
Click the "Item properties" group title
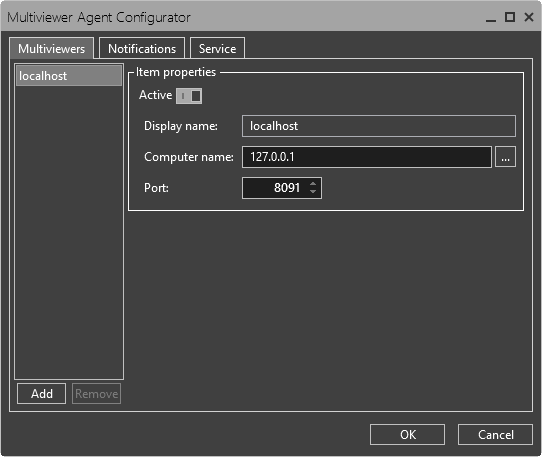(x=176, y=72)
